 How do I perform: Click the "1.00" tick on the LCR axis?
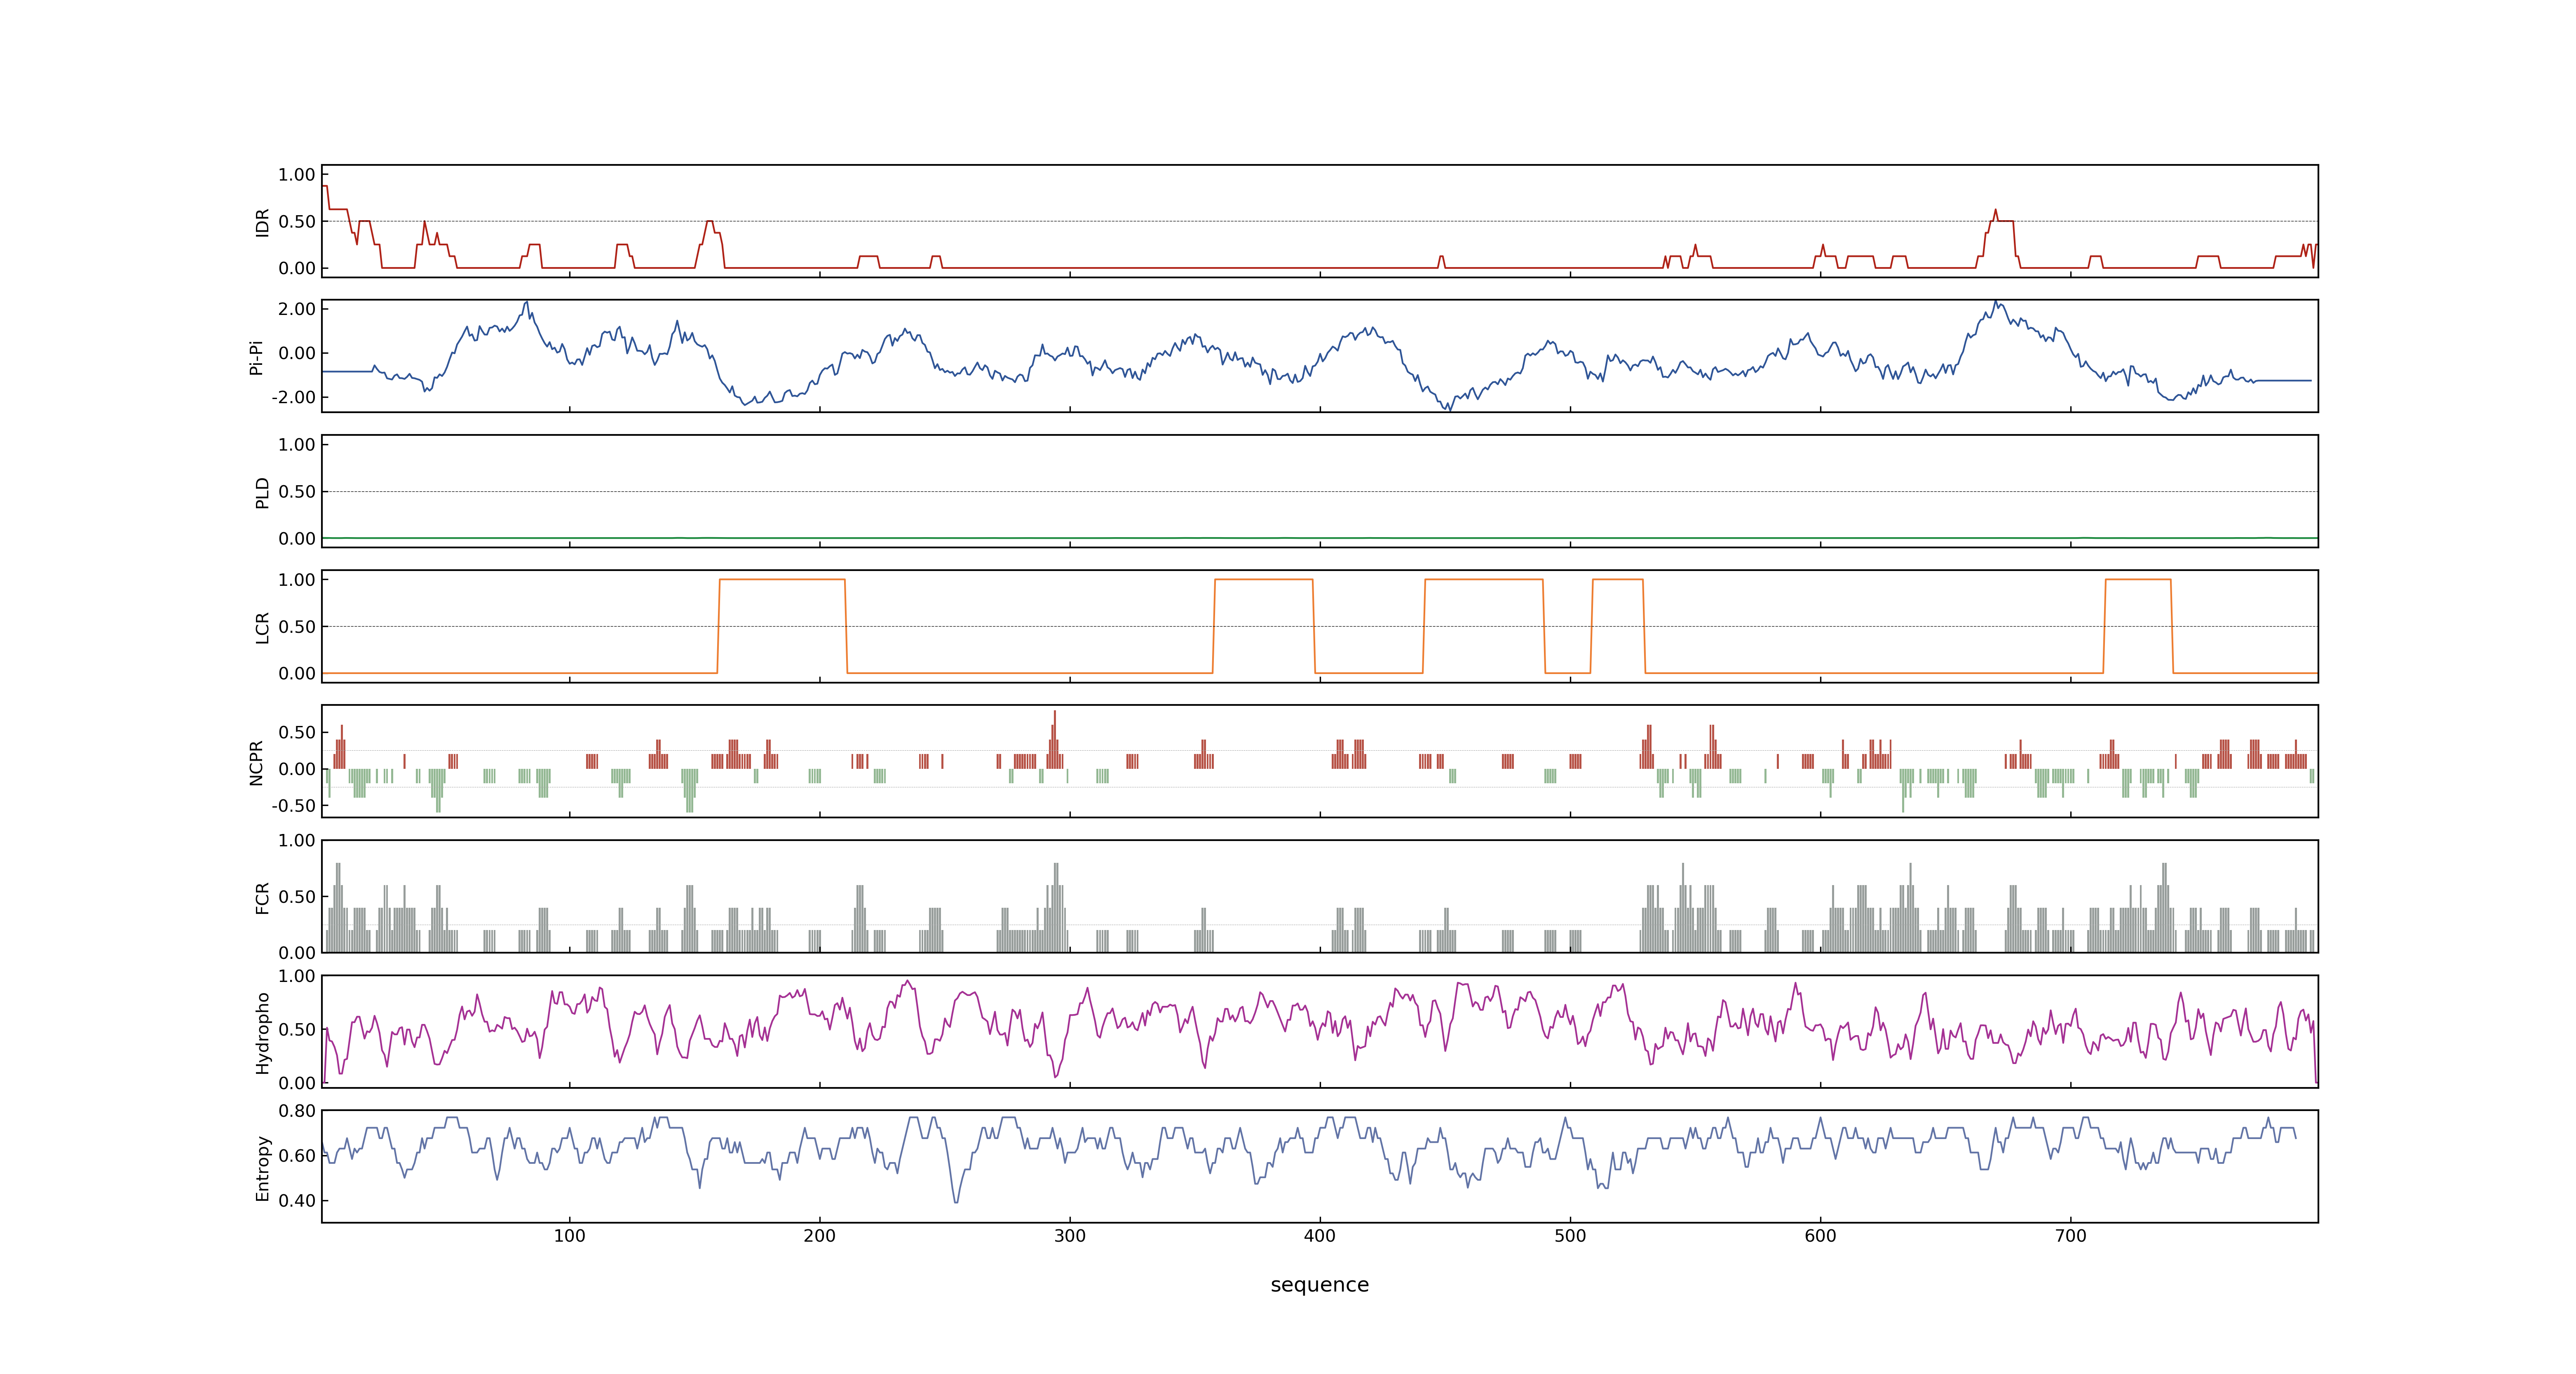[x=297, y=580]
